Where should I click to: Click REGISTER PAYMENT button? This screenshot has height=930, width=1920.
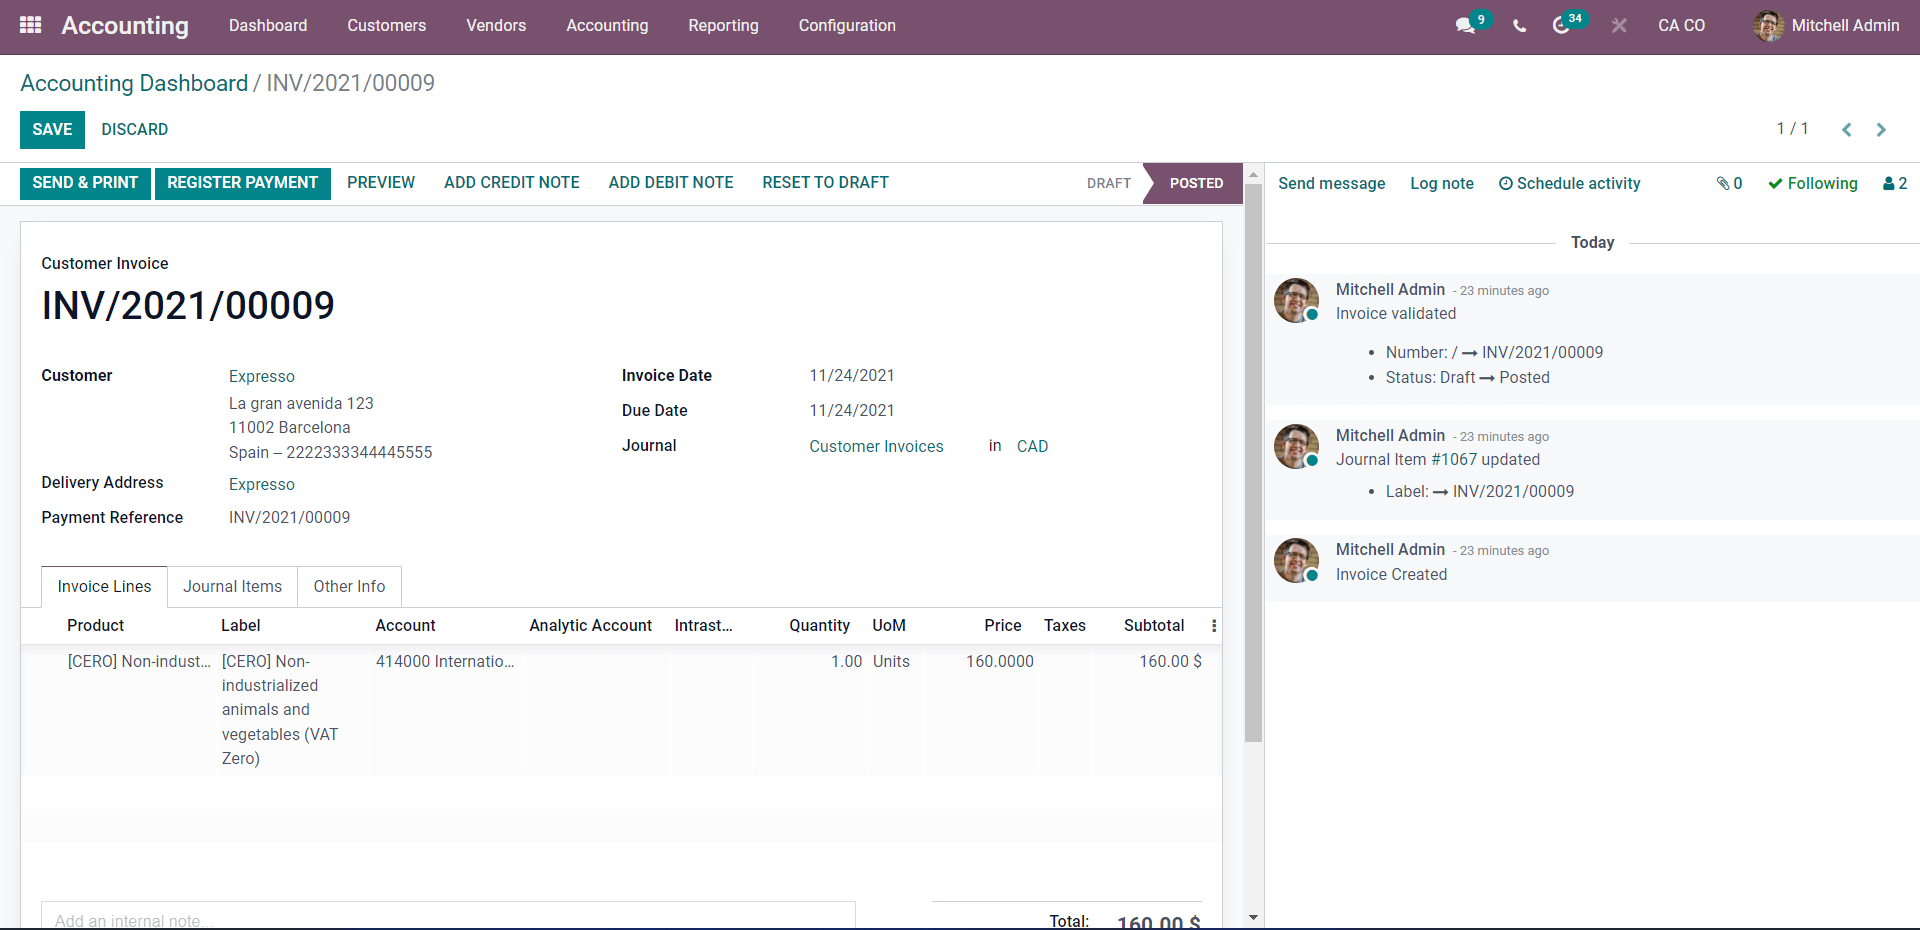point(243,183)
